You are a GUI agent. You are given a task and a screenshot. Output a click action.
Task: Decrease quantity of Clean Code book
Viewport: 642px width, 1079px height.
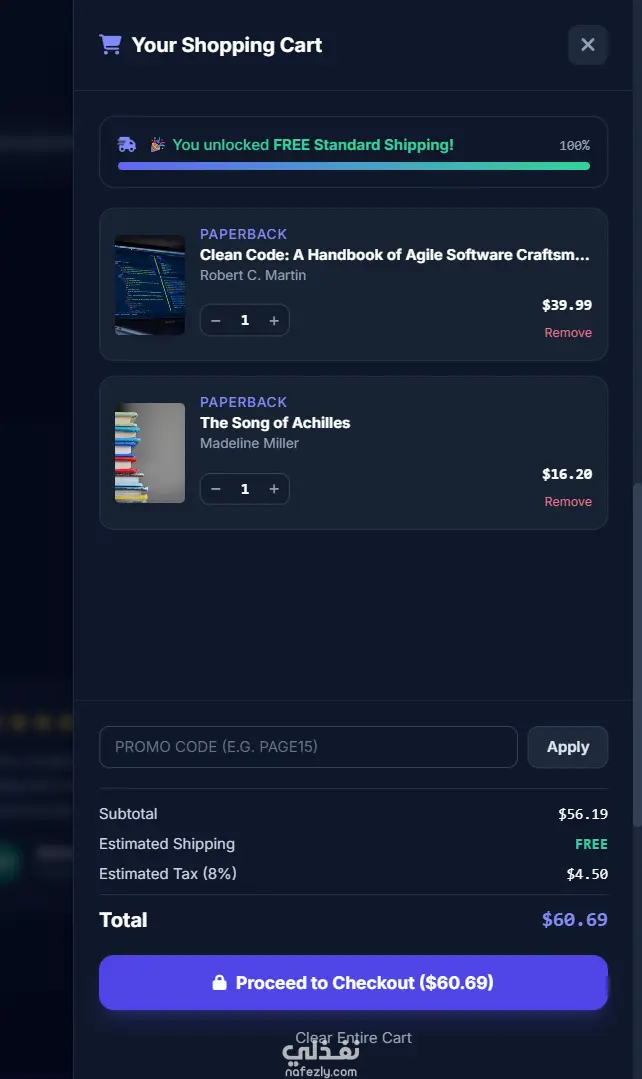216,321
